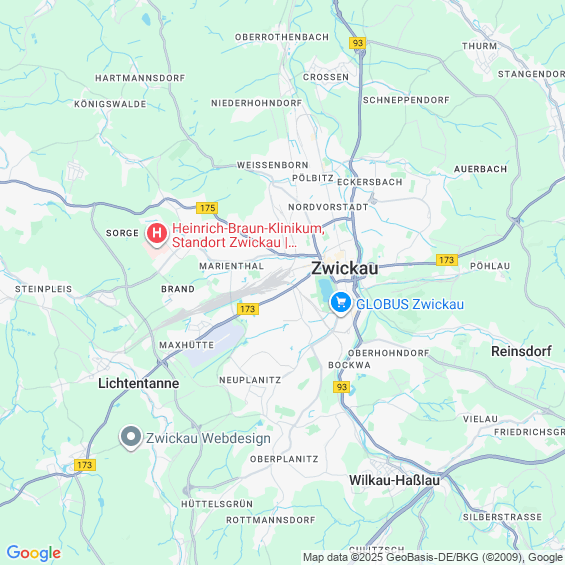Select the Heinrich-Braun-Klinikum Standort Zwickau label
The width and height of the screenshot is (565, 565).
[x=248, y=235]
